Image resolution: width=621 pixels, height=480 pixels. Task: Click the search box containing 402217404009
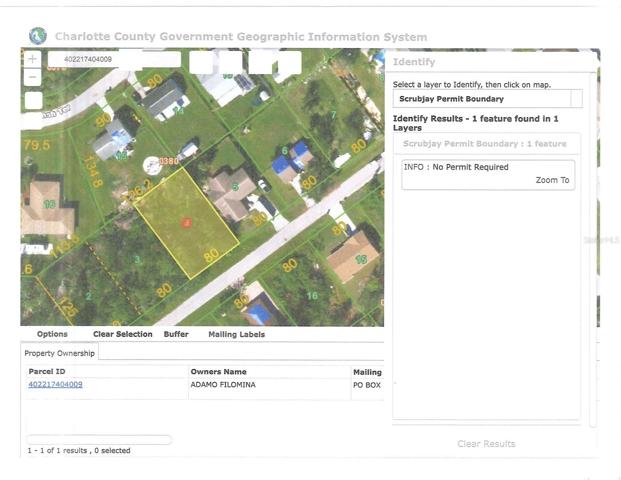[114, 59]
